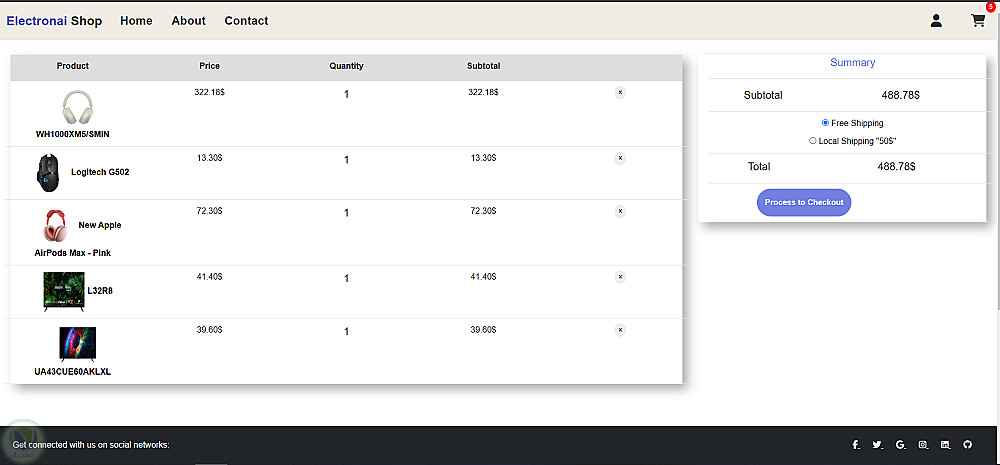Click the L32R8 TV image

click(64, 292)
